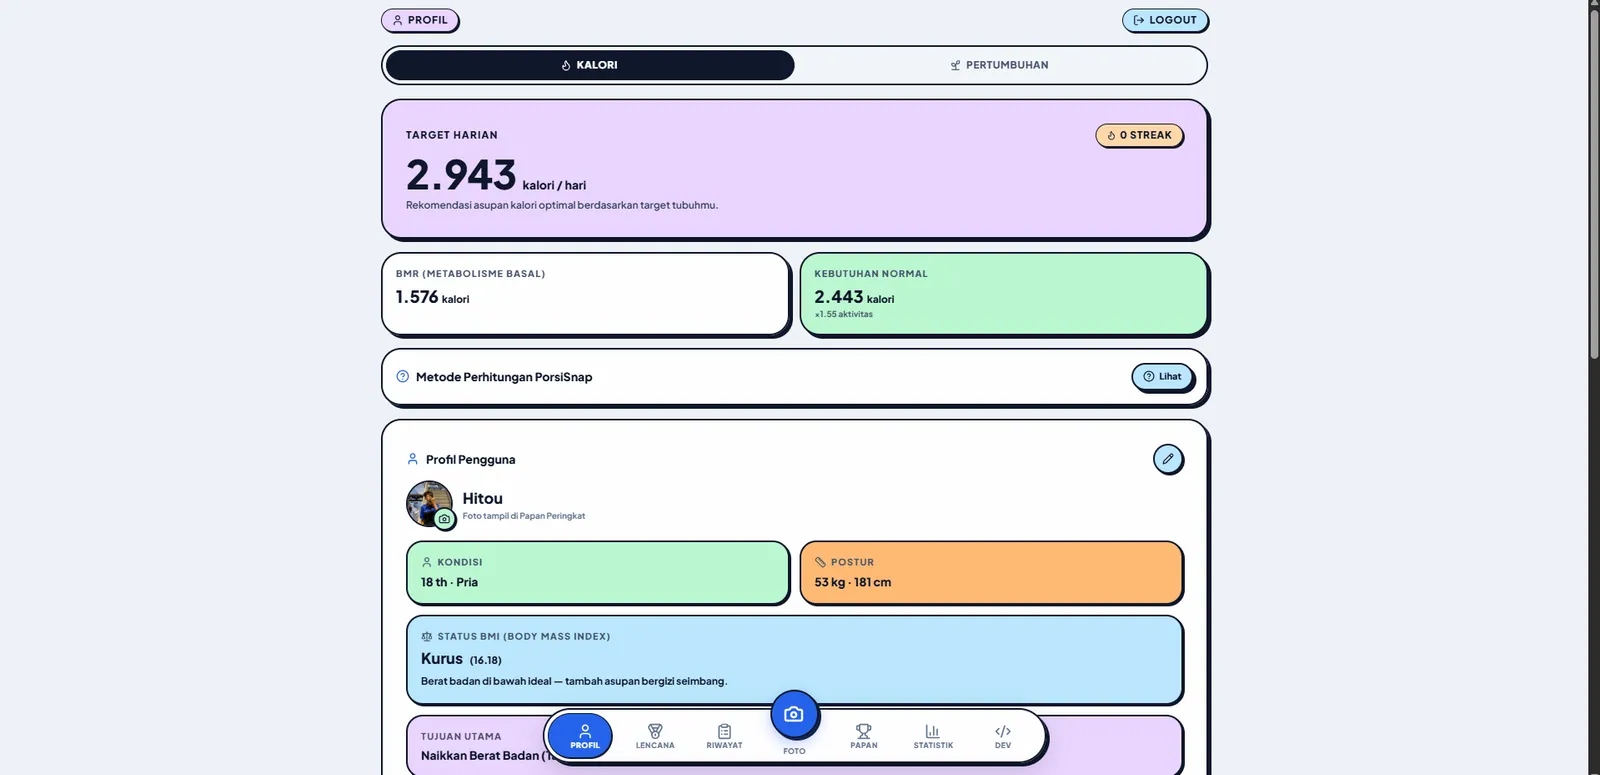The height and width of the screenshot is (775, 1600).
Task: Click the Profil Pengguna heading
Action: [470, 460]
